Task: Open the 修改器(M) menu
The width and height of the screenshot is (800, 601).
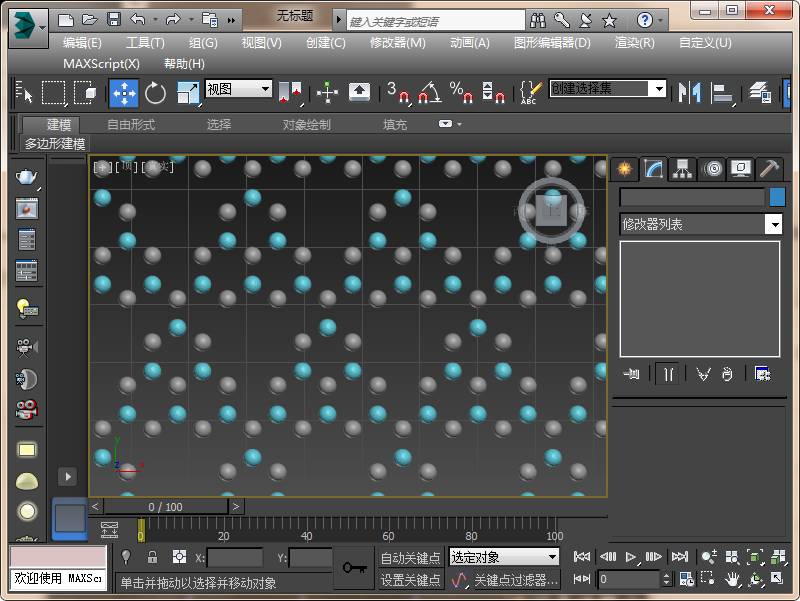Action: pyautogui.click(x=398, y=43)
